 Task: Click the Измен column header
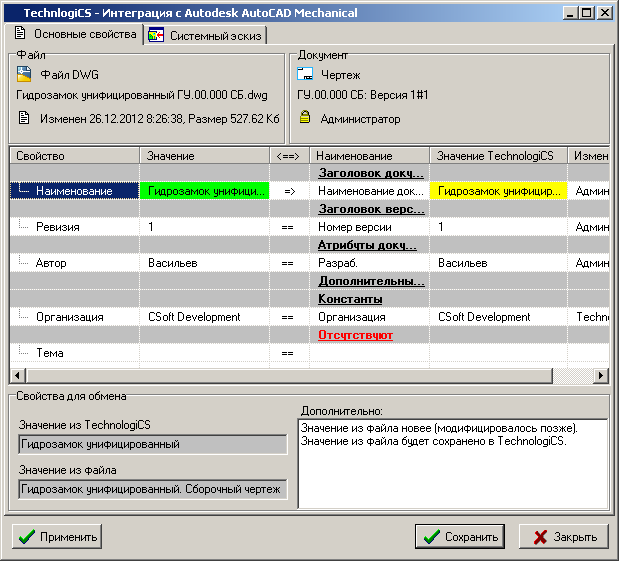pos(589,156)
